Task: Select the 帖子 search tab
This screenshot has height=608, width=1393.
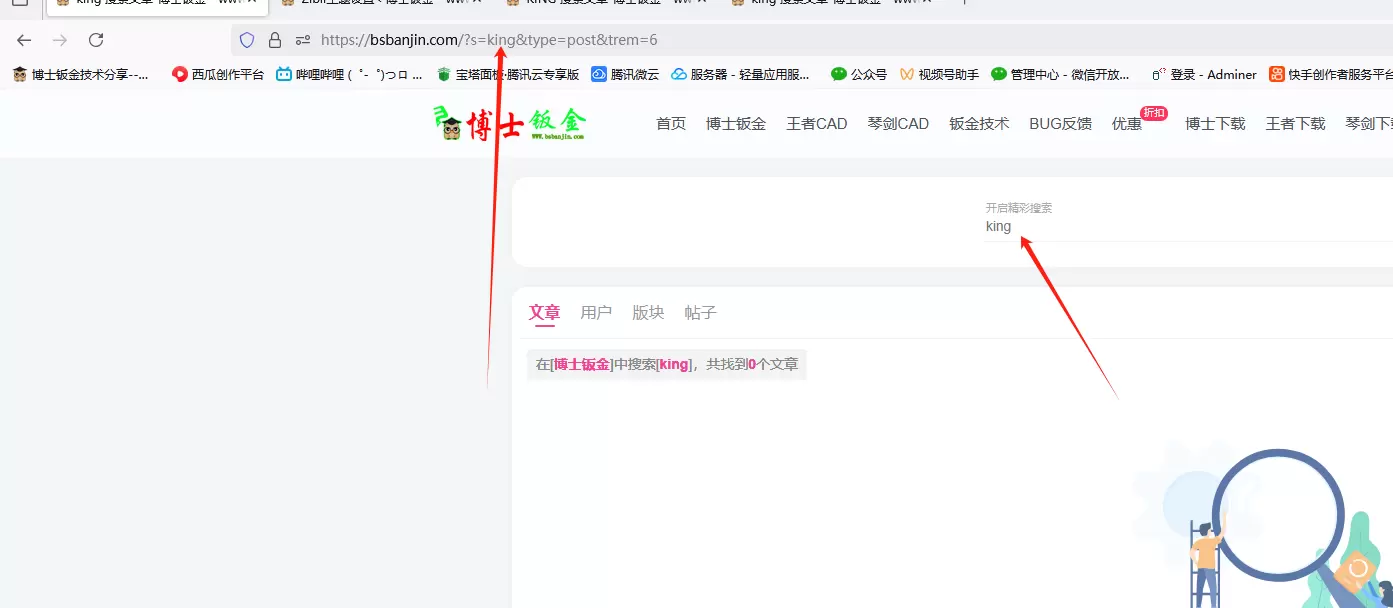Action: point(700,312)
